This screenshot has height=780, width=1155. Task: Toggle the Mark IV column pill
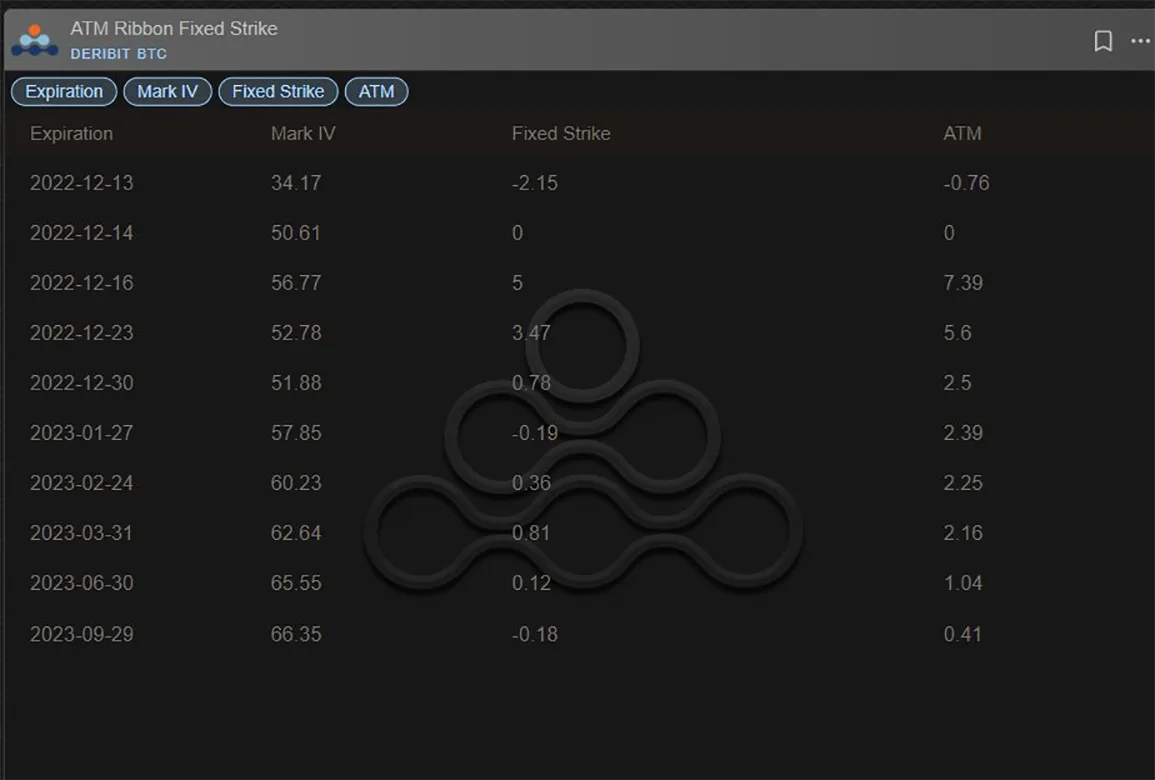coord(167,91)
